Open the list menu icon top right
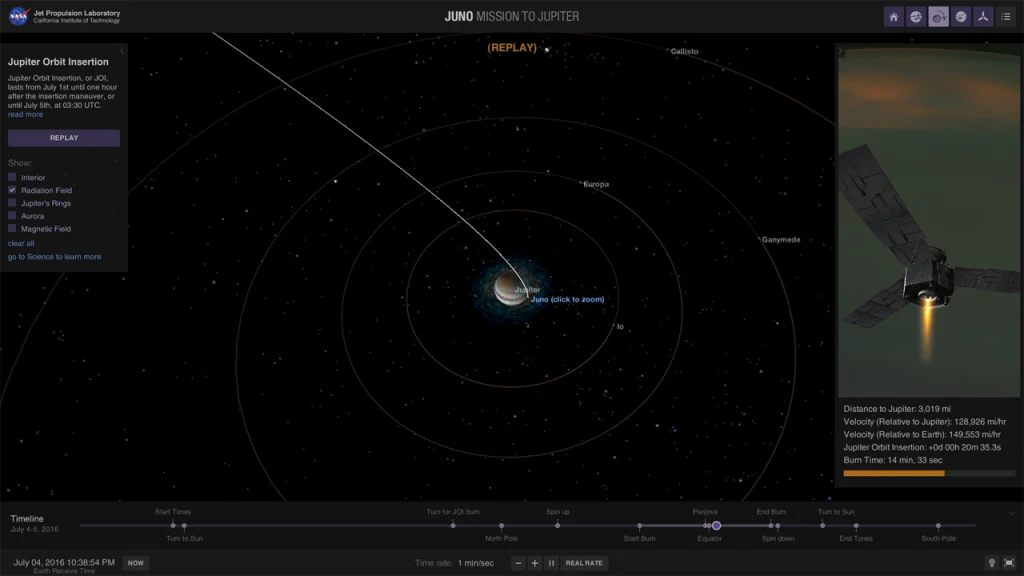This screenshot has width=1024, height=576. point(1007,16)
